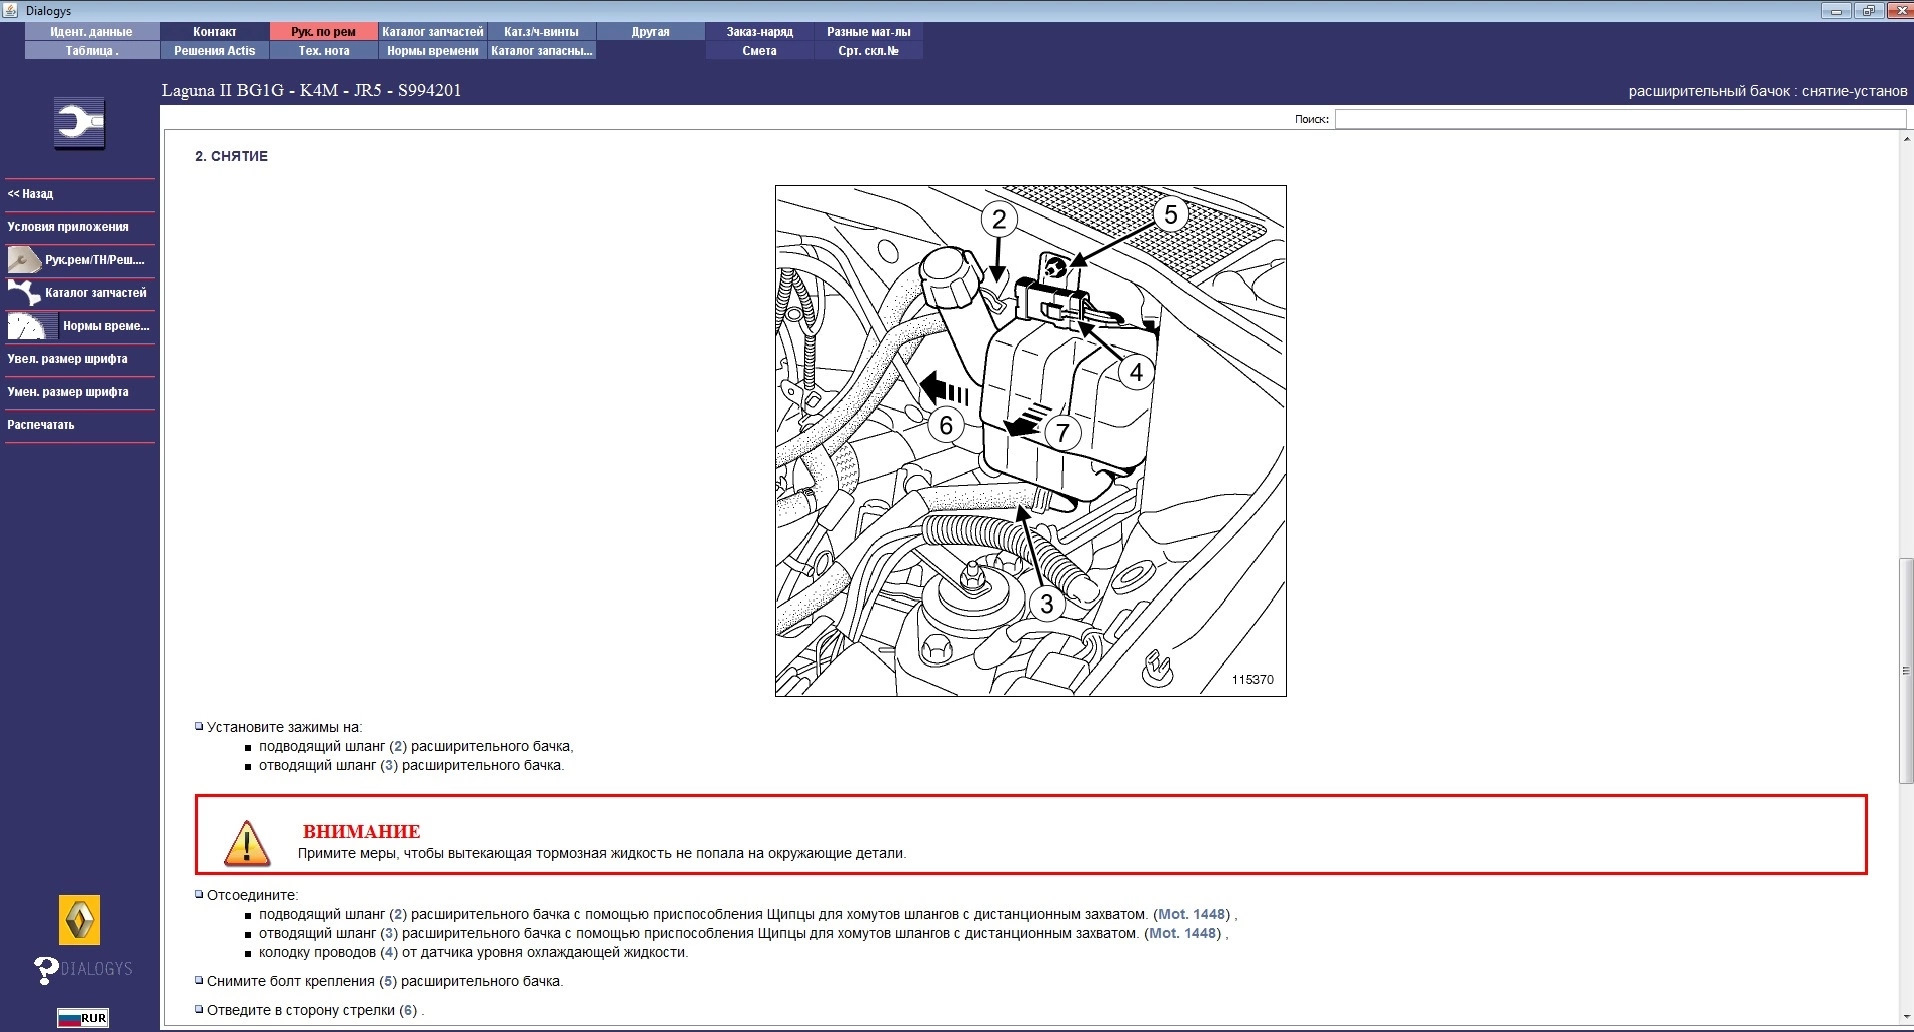This screenshot has height=1032, width=1914.
Task: Click the first Mot. 1448 tool link
Action: coord(1192,914)
